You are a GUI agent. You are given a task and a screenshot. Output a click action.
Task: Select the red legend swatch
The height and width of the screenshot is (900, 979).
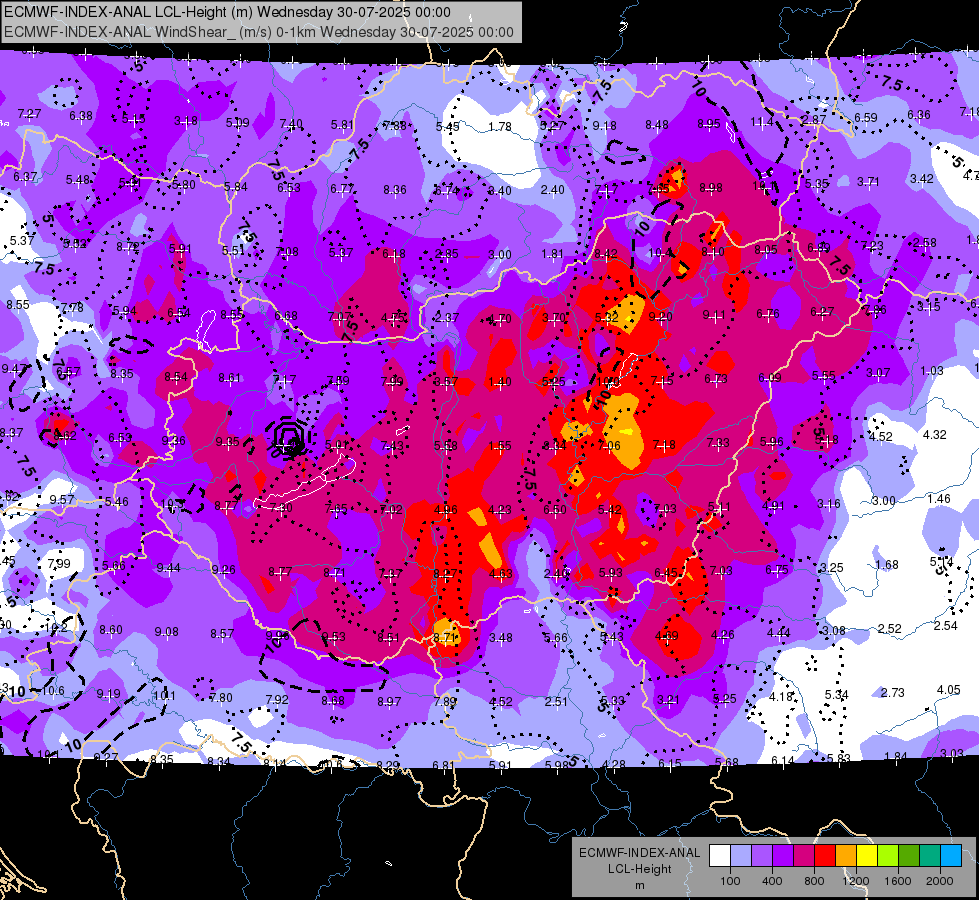(x=825, y=856)
